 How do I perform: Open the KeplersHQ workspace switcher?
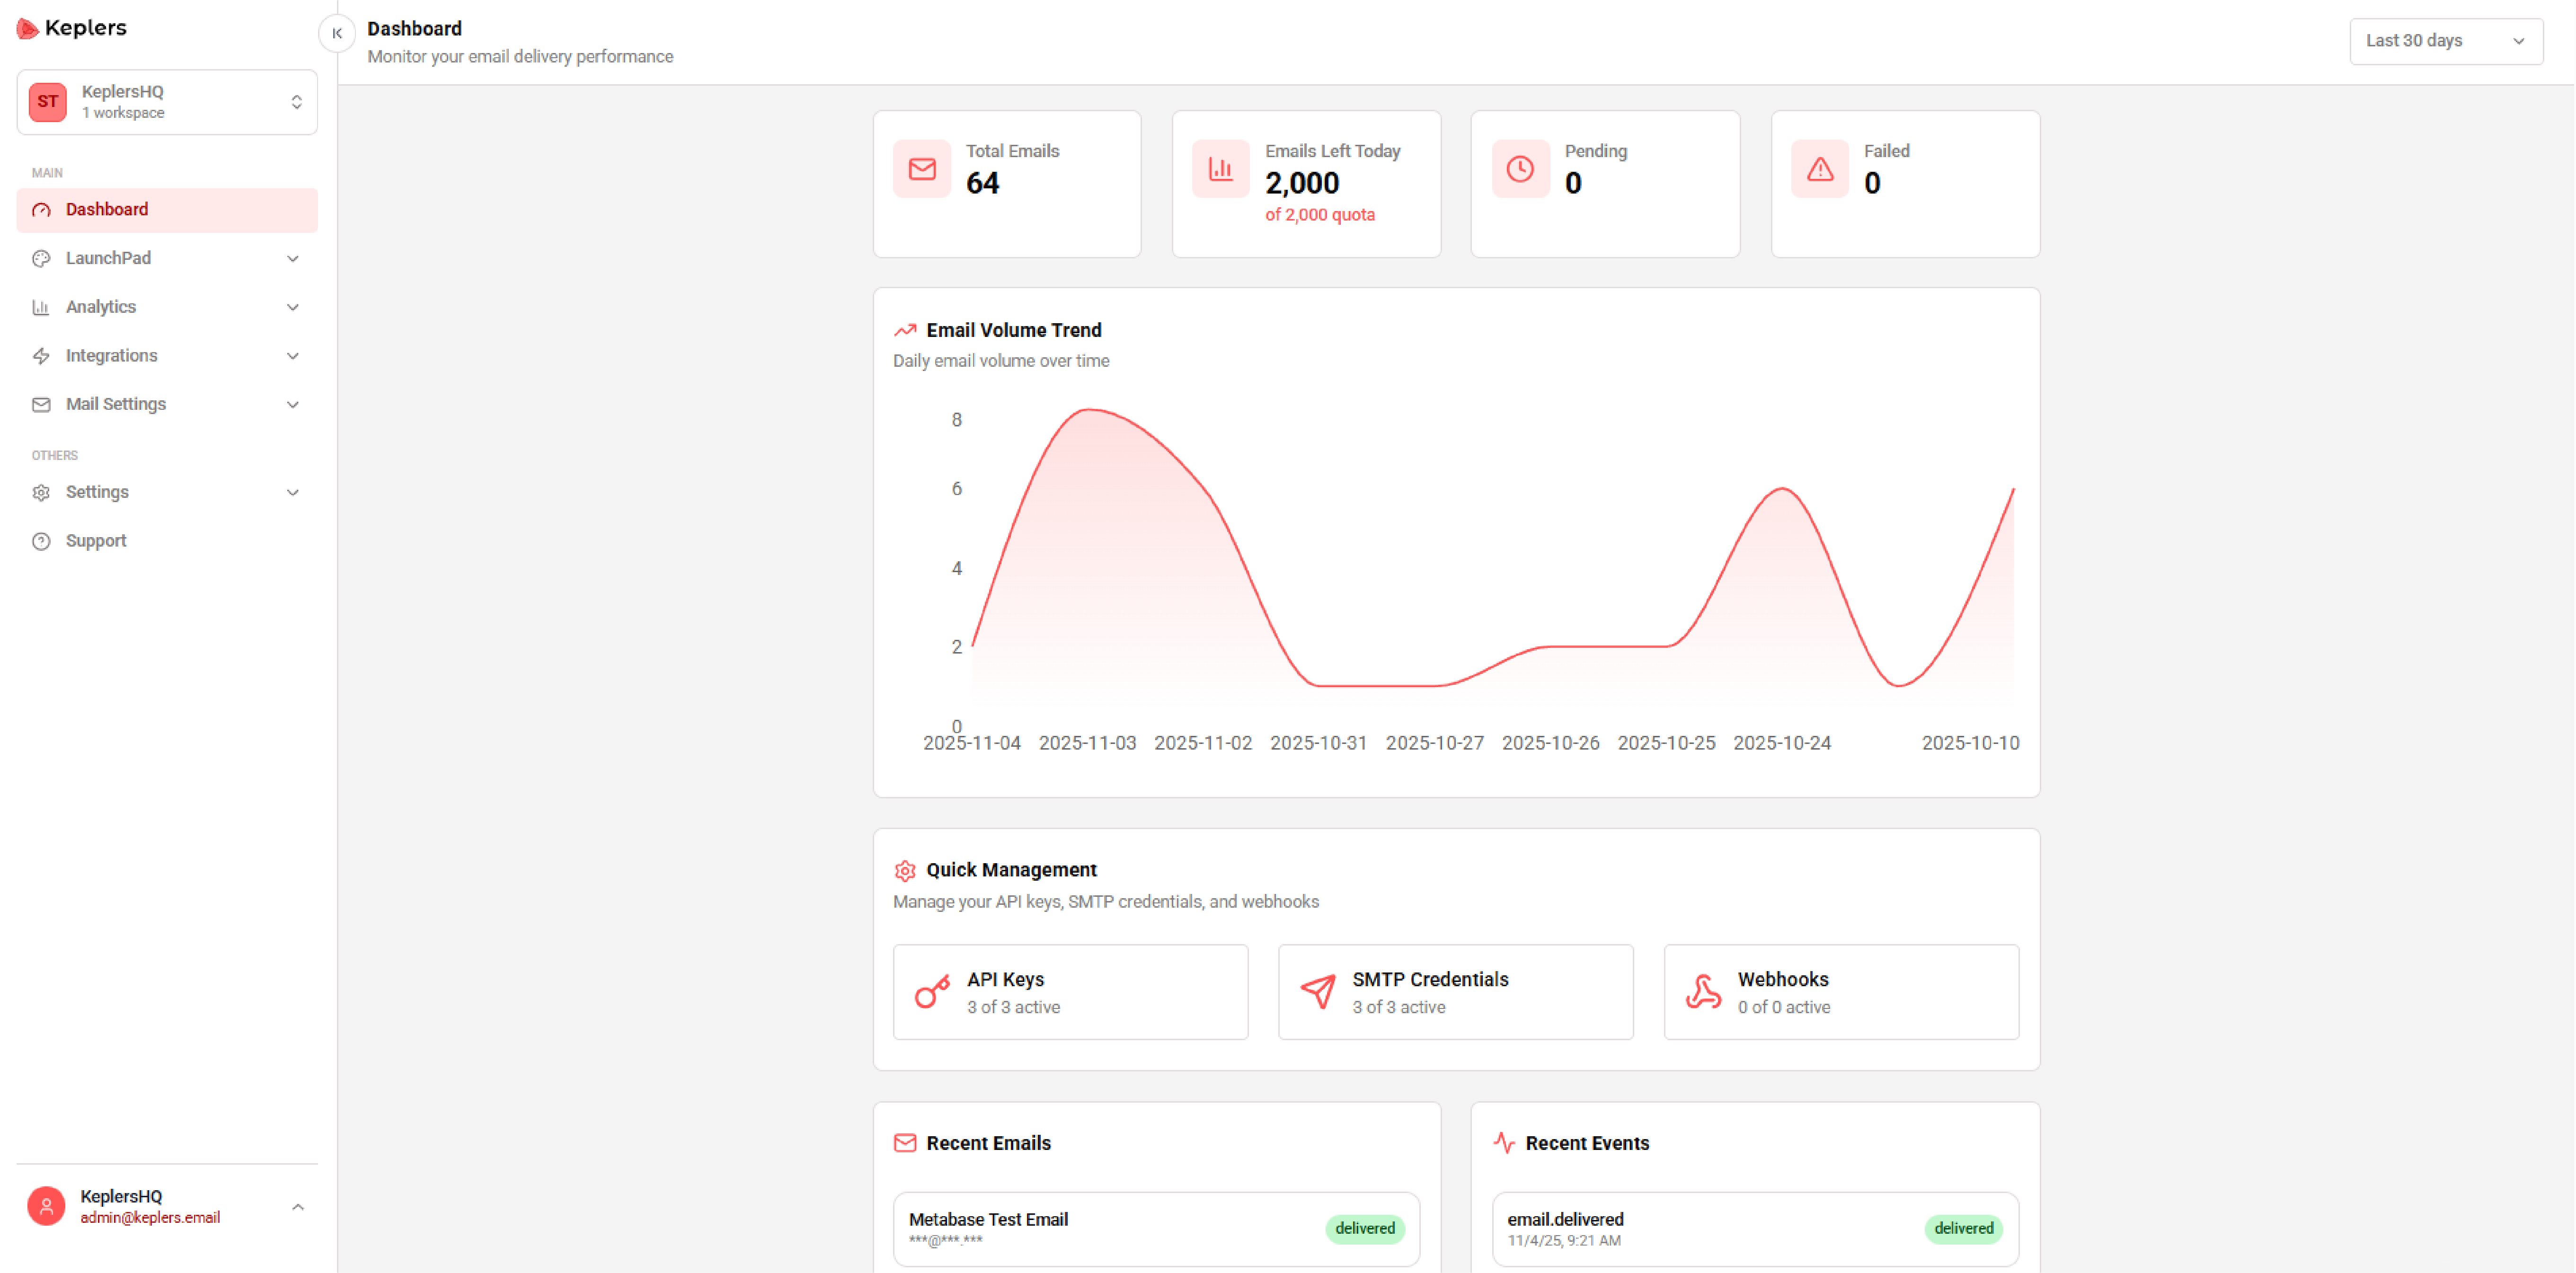(x=167, y=102)
